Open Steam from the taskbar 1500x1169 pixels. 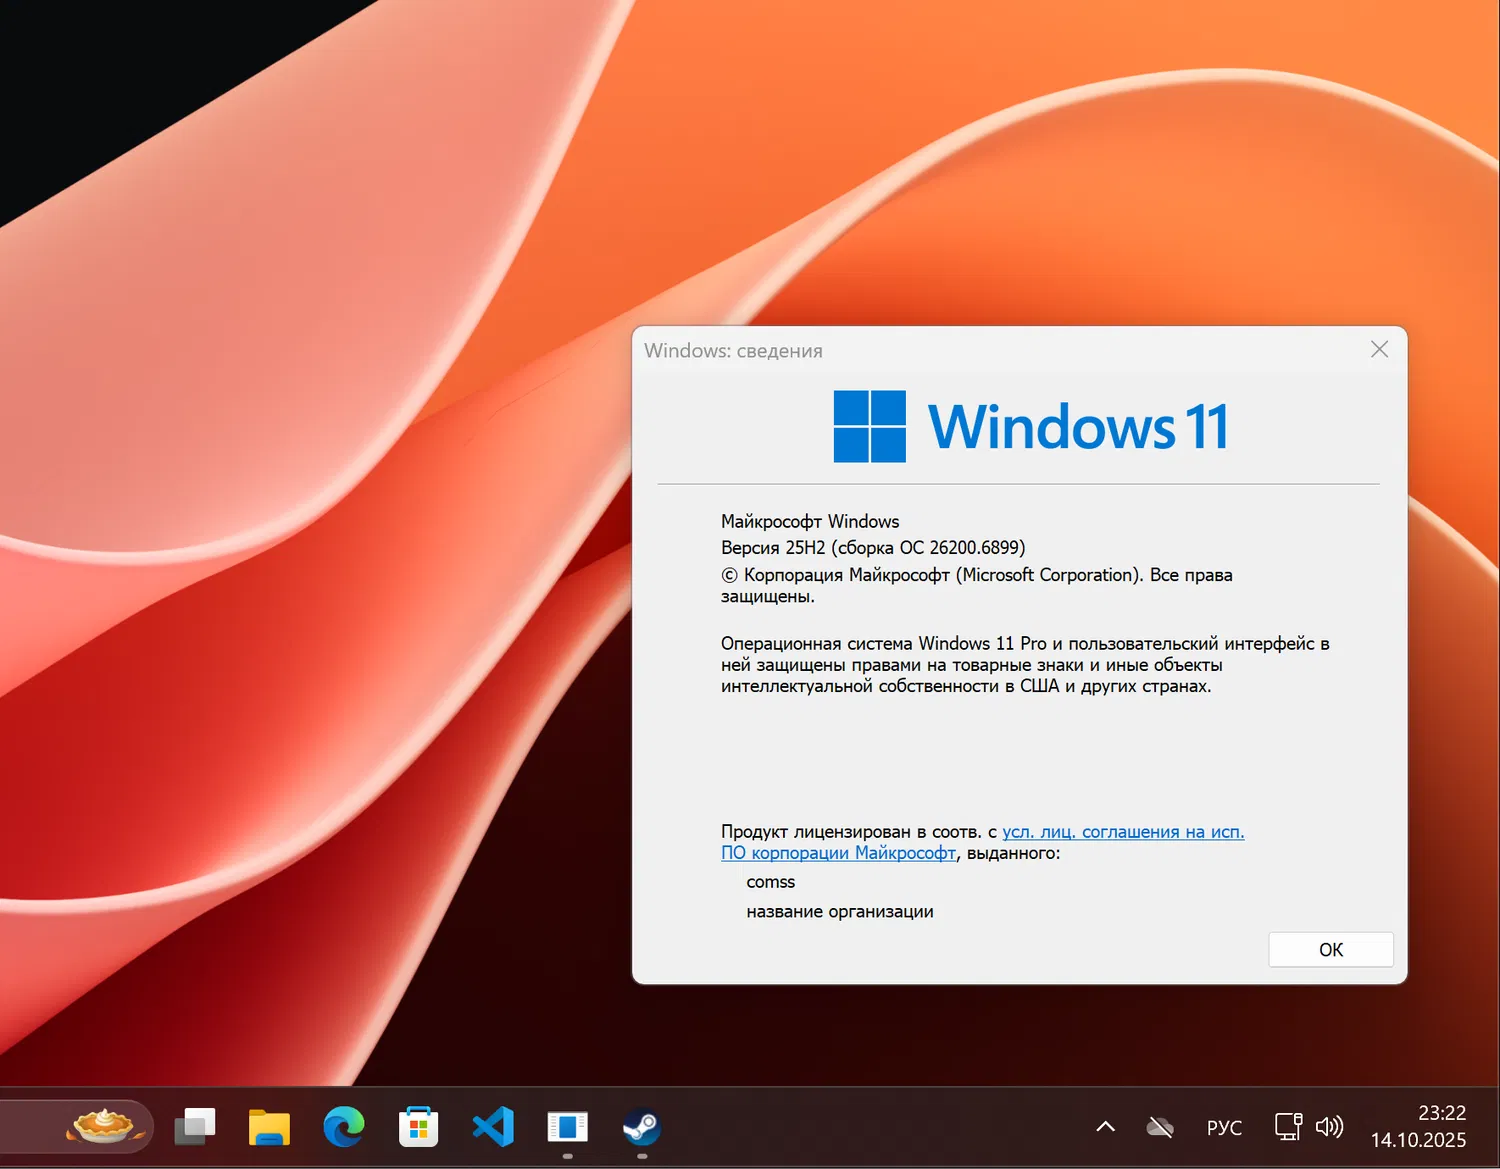[x=641, y=1126]
